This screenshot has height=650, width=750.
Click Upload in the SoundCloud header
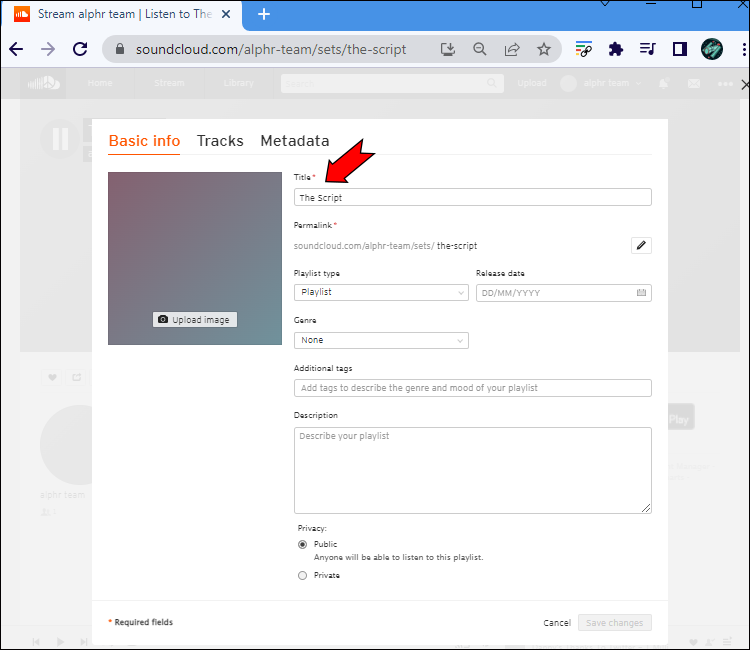click(531, 83)
